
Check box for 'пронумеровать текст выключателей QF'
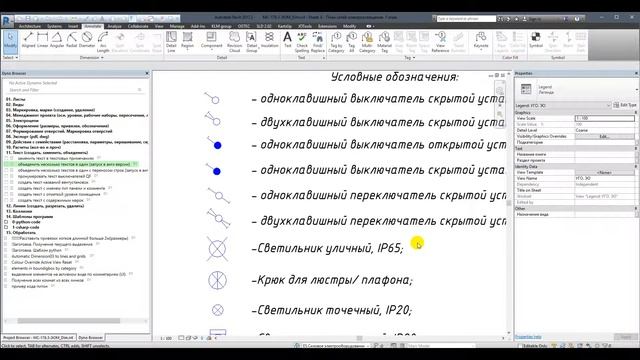[7, 176]
